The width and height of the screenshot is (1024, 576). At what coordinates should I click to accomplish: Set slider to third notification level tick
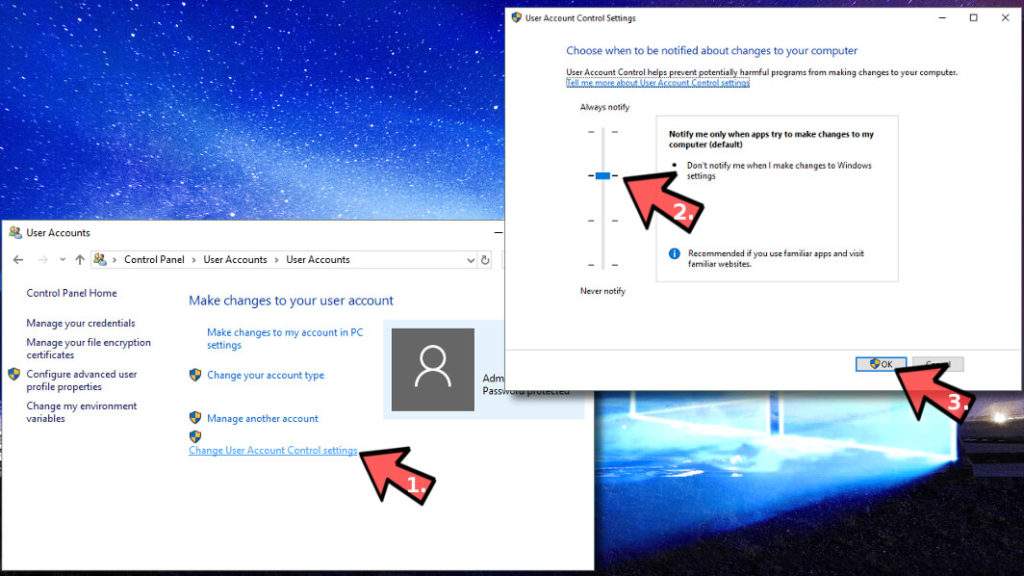[603, 221]
